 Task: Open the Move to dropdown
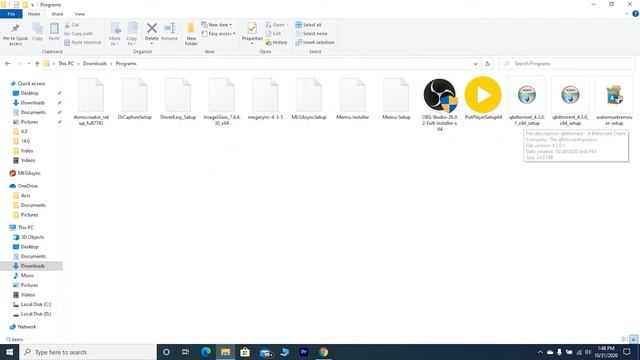click(115, 33)
